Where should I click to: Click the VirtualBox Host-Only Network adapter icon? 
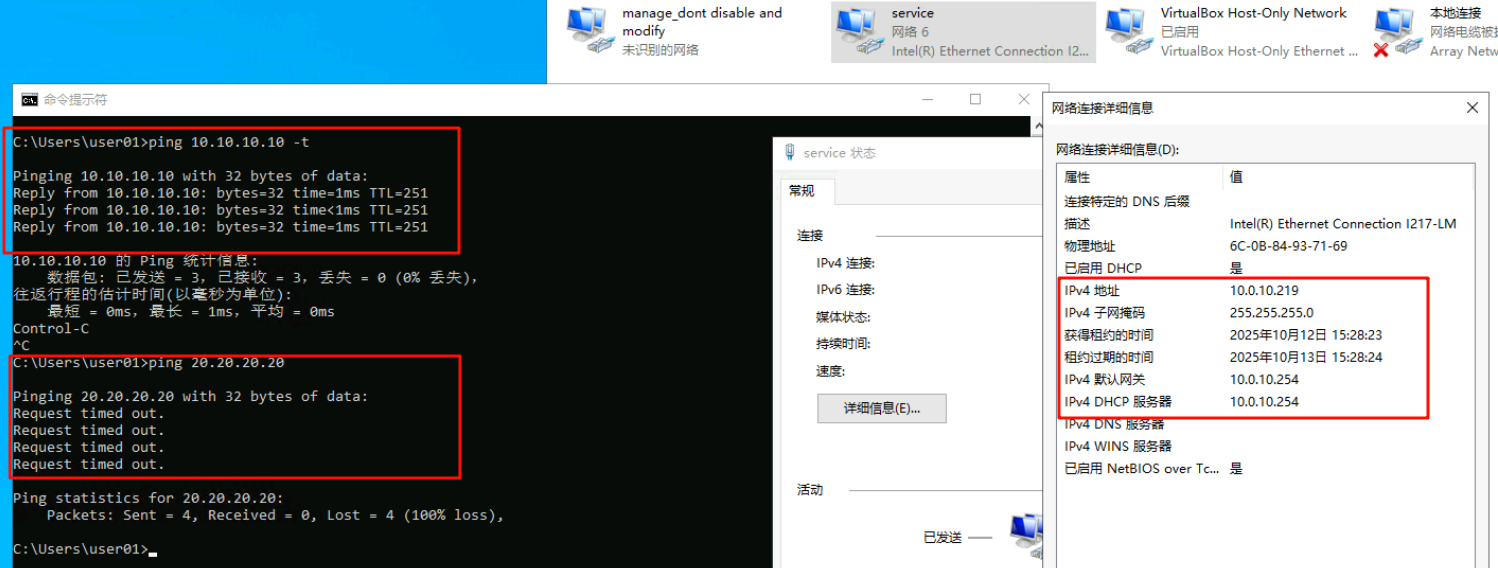click(x=1128, y=30)
